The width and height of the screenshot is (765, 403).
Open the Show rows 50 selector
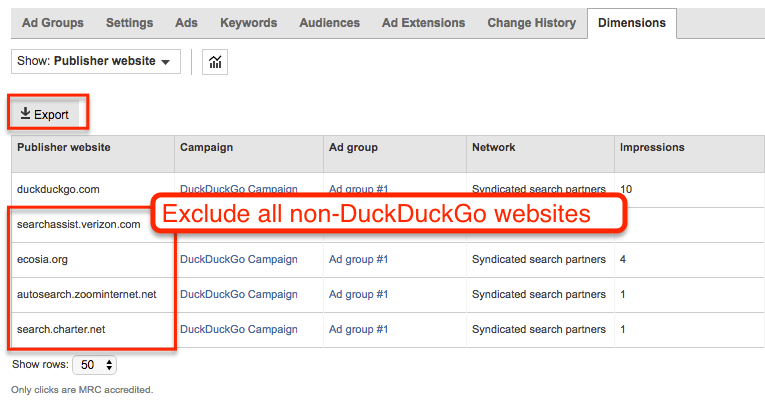pyautogui.click(x=94, y=364)
